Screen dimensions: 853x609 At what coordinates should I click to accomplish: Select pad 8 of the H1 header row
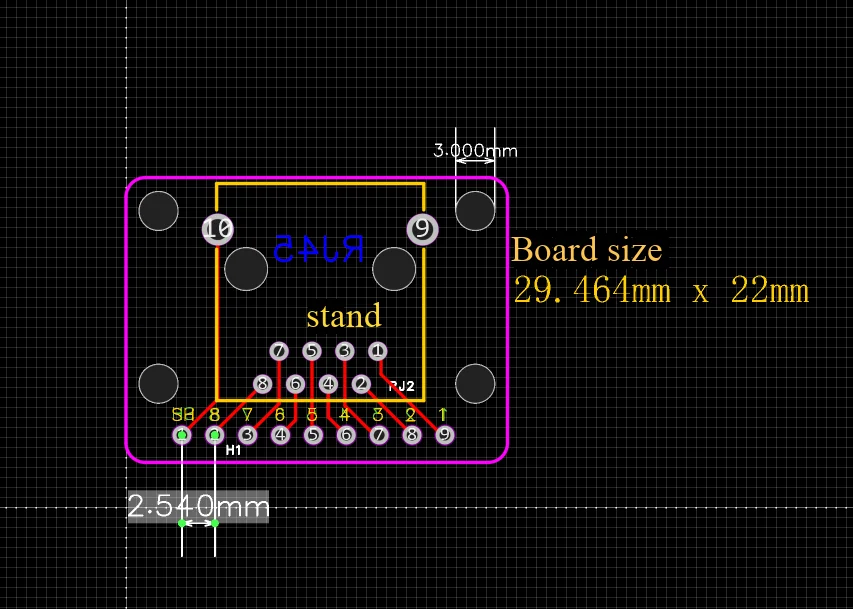pyautogui.click(x=412, y=434)
